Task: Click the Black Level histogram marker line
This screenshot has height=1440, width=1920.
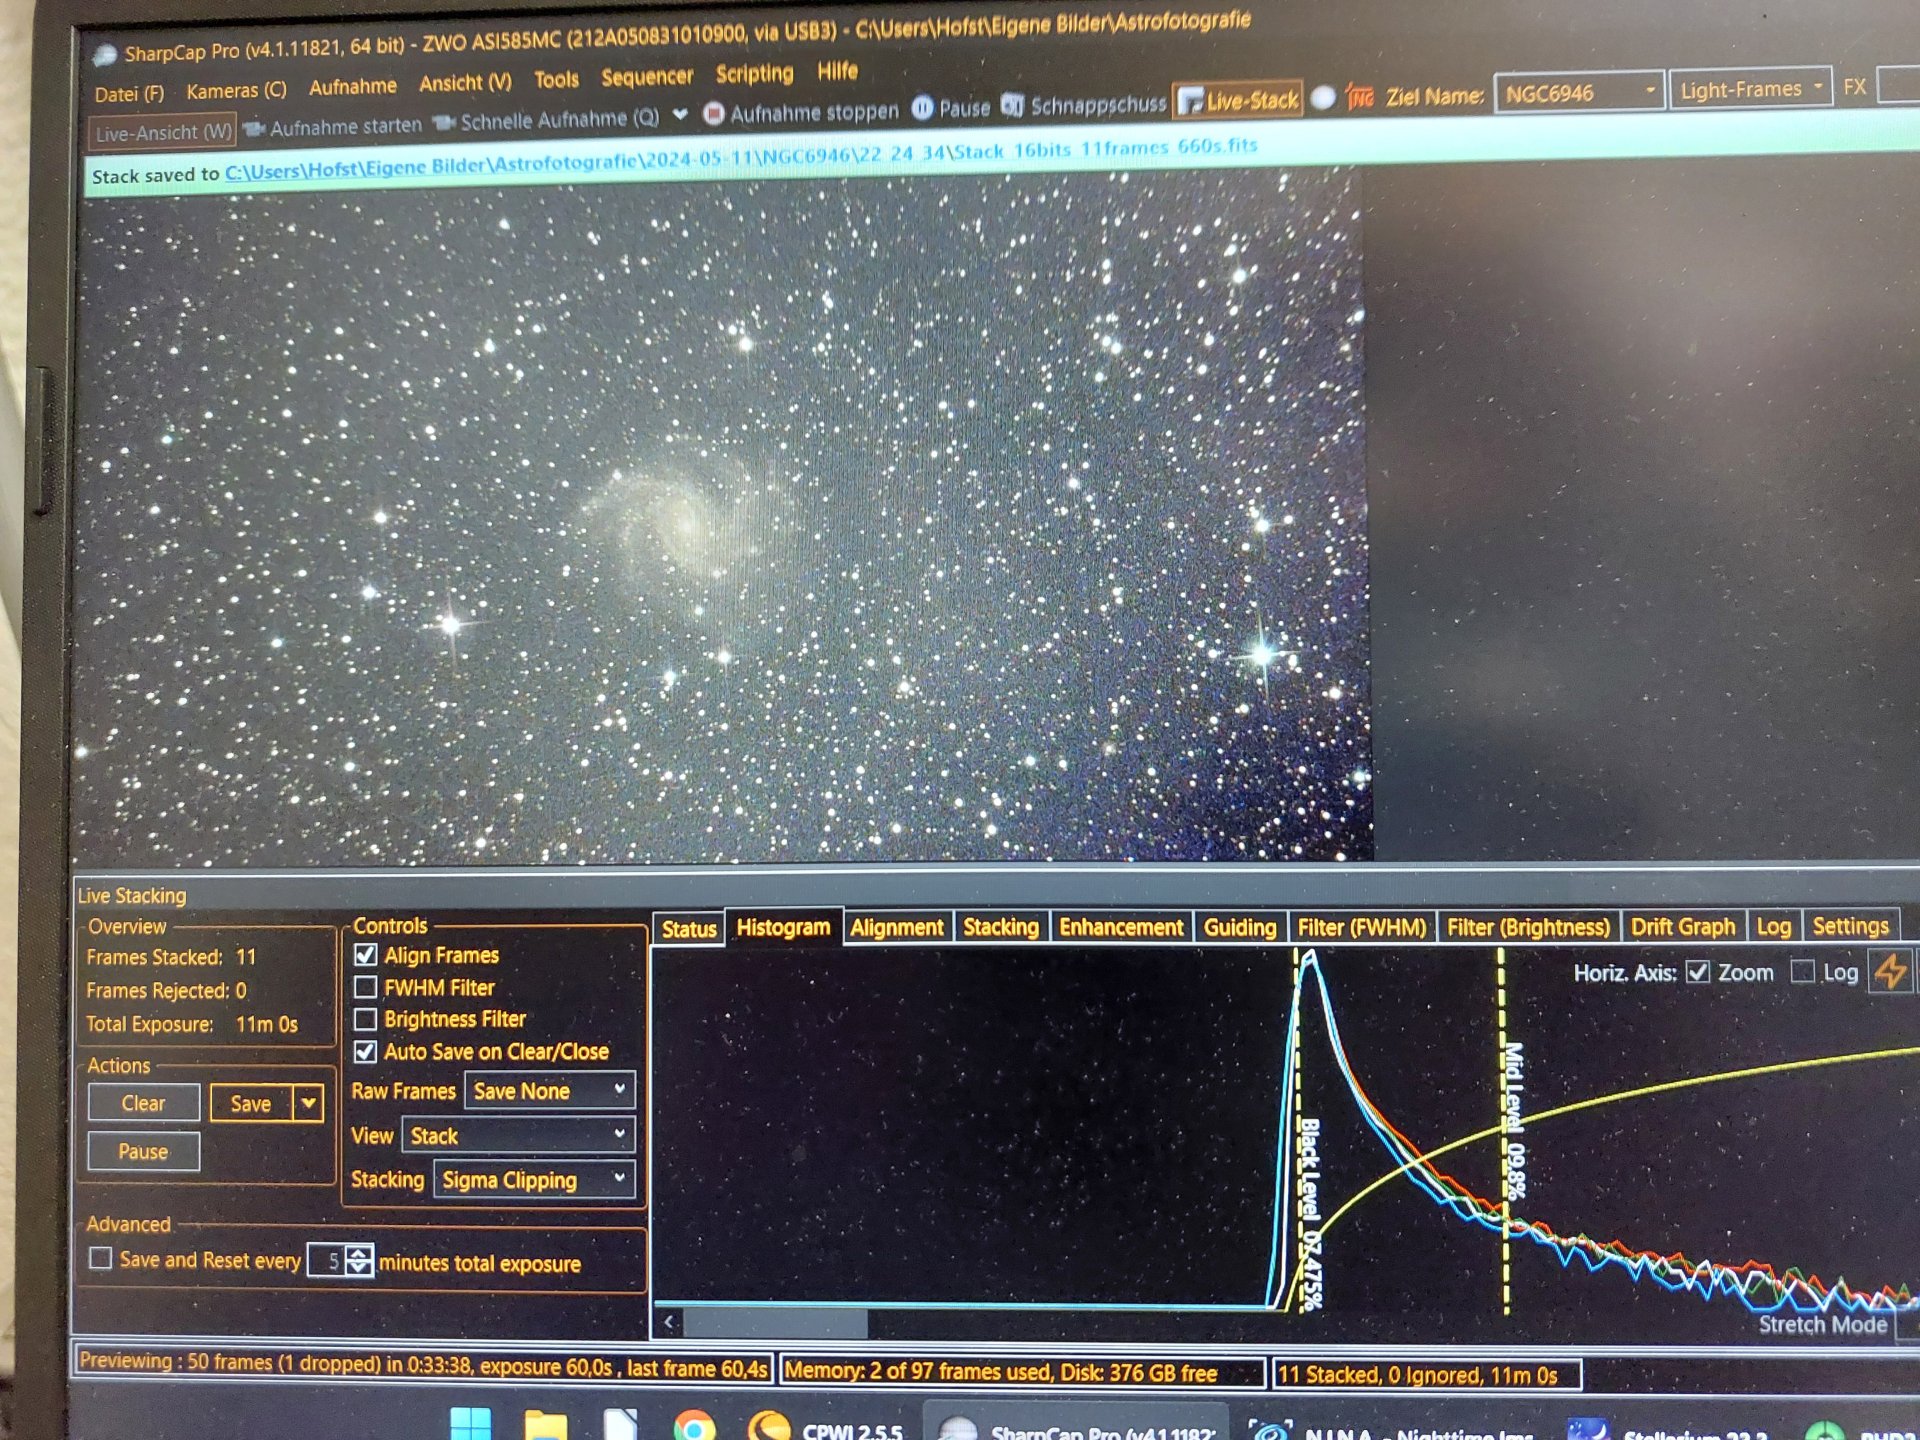Action: [1298, 1130]
